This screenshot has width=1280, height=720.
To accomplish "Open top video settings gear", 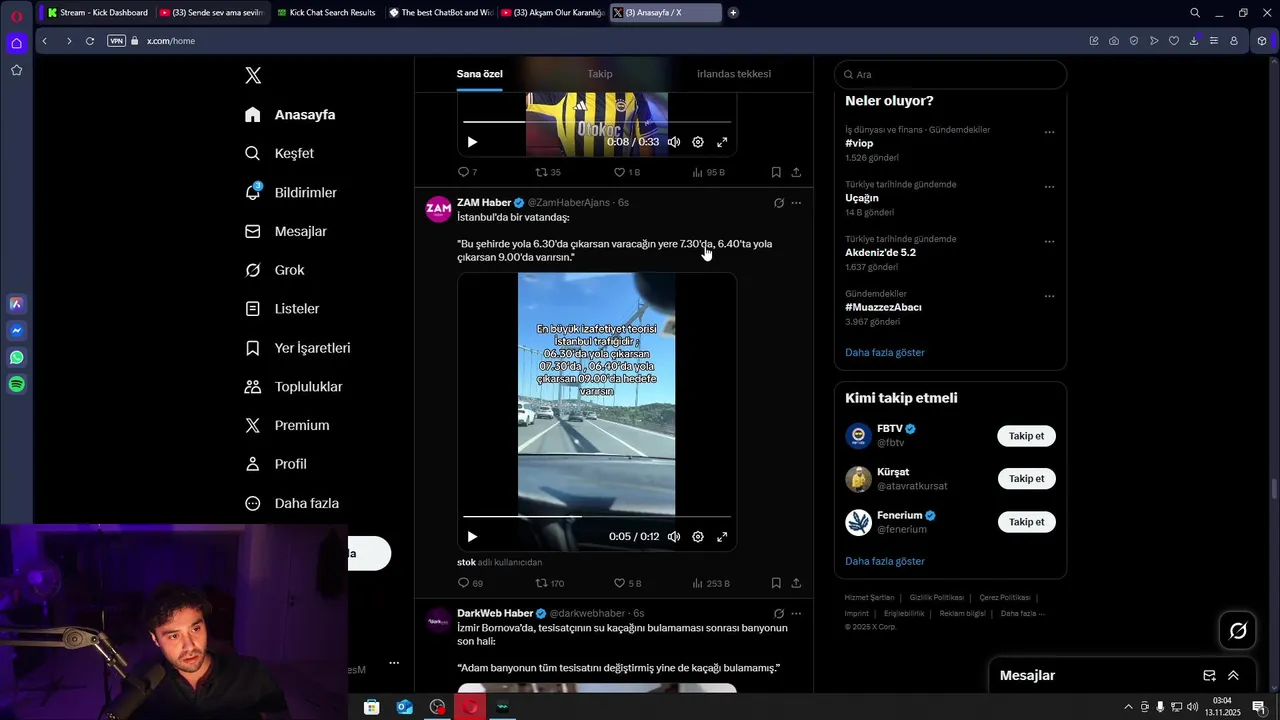I will click(698, 142).
